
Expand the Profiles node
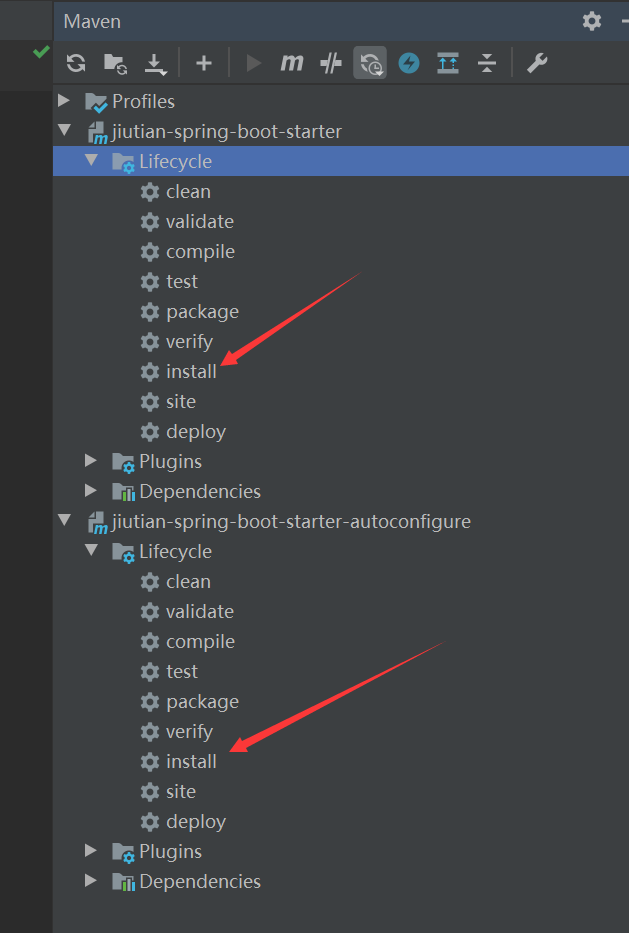pyautogui.click(x=65, y=101)
